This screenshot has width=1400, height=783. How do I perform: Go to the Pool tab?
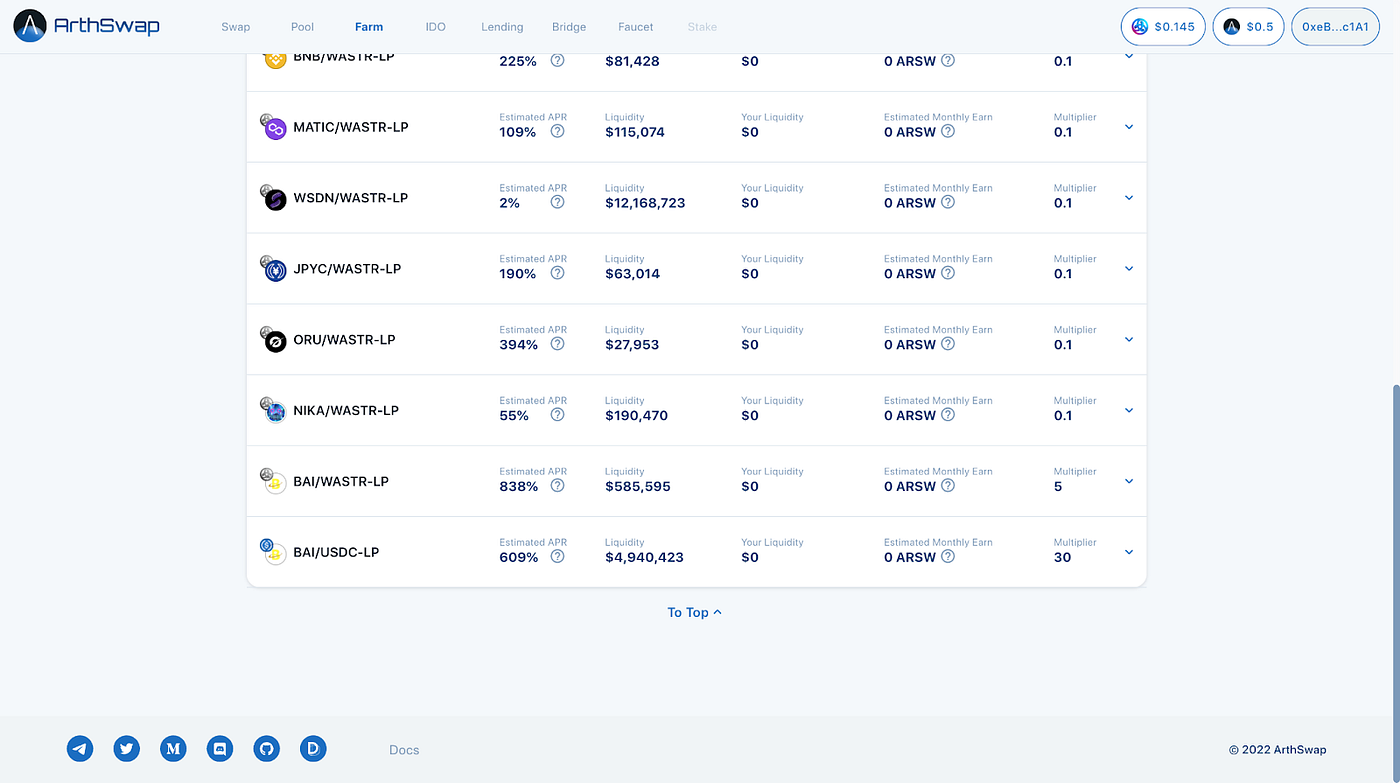pos(302,27)
